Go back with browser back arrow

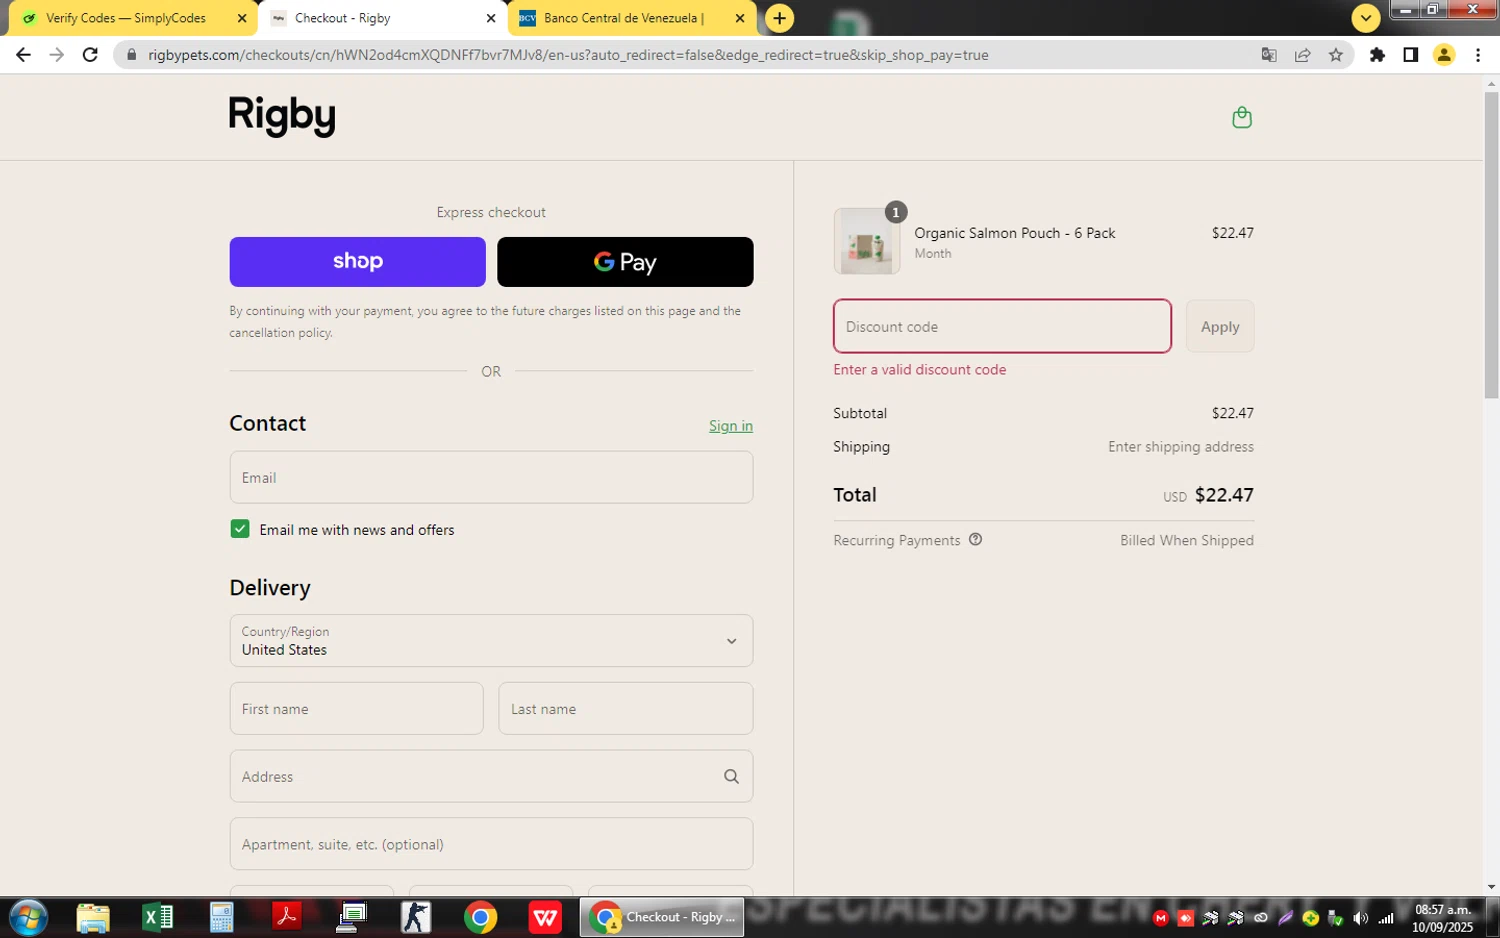click(x=23, y=55)
